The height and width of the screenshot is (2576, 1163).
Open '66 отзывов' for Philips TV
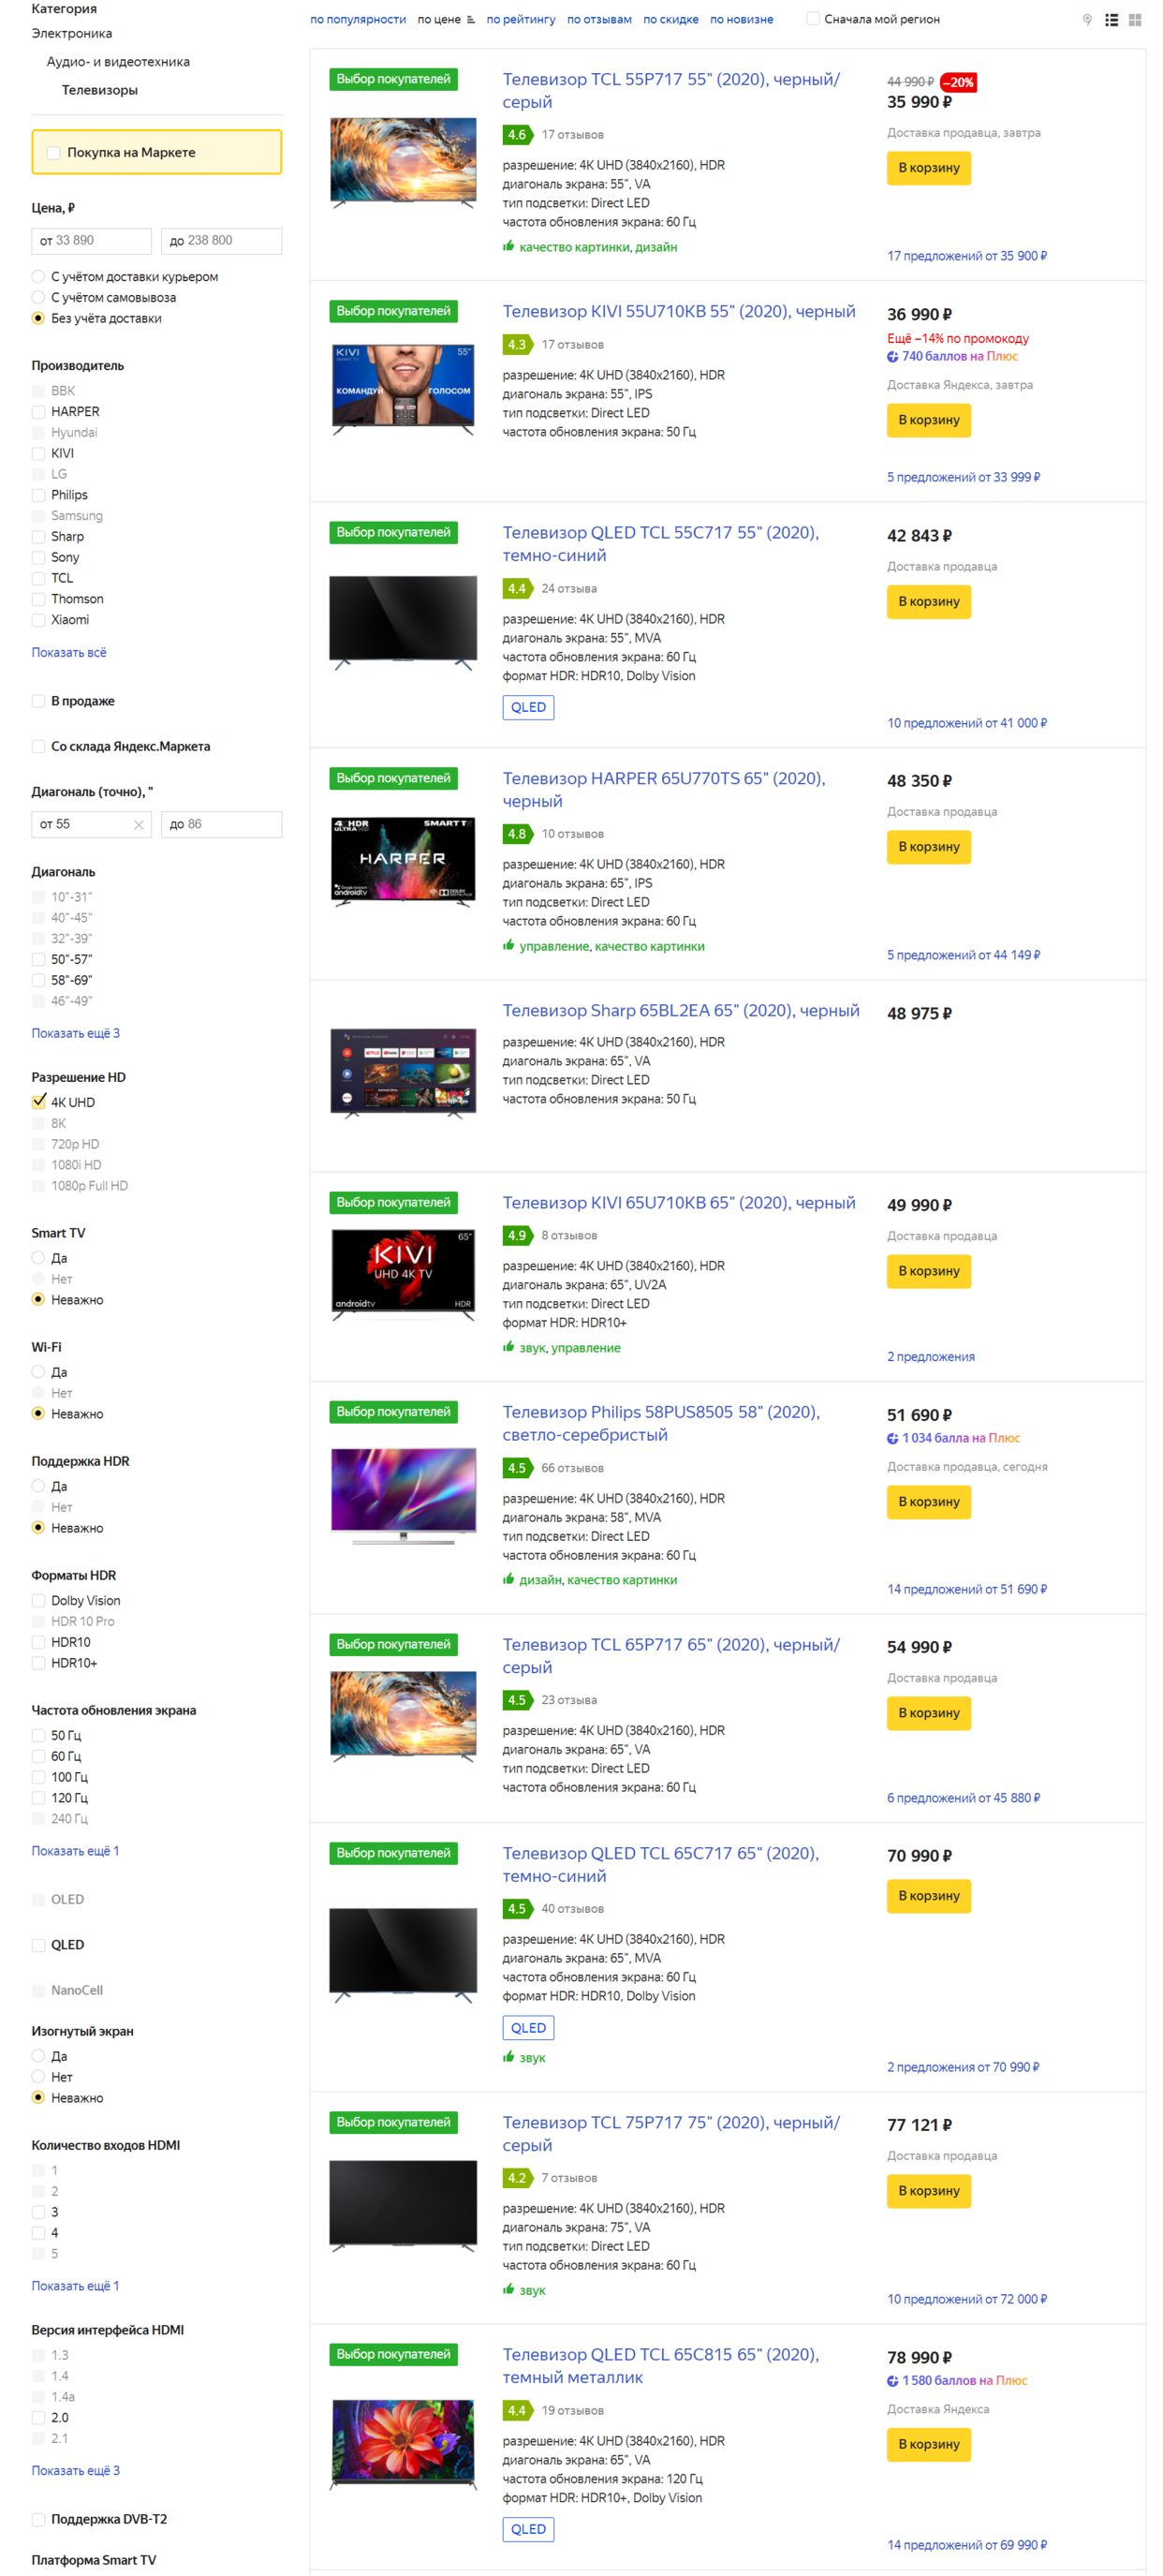572,1468
